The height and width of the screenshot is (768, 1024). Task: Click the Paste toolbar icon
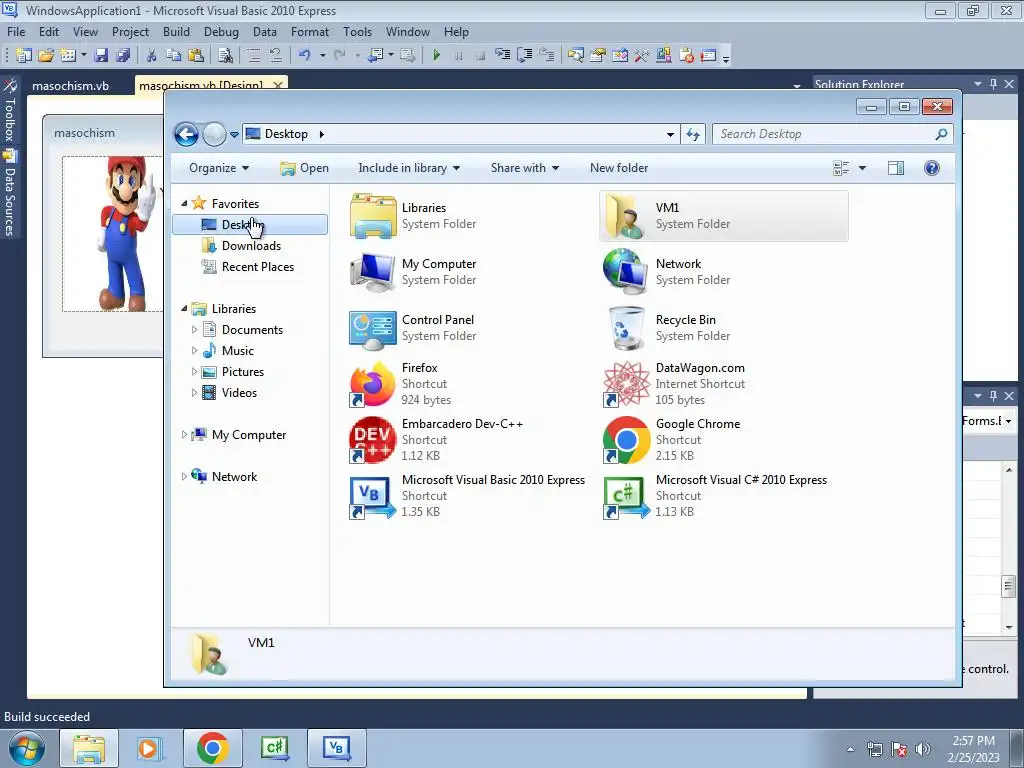195,56
